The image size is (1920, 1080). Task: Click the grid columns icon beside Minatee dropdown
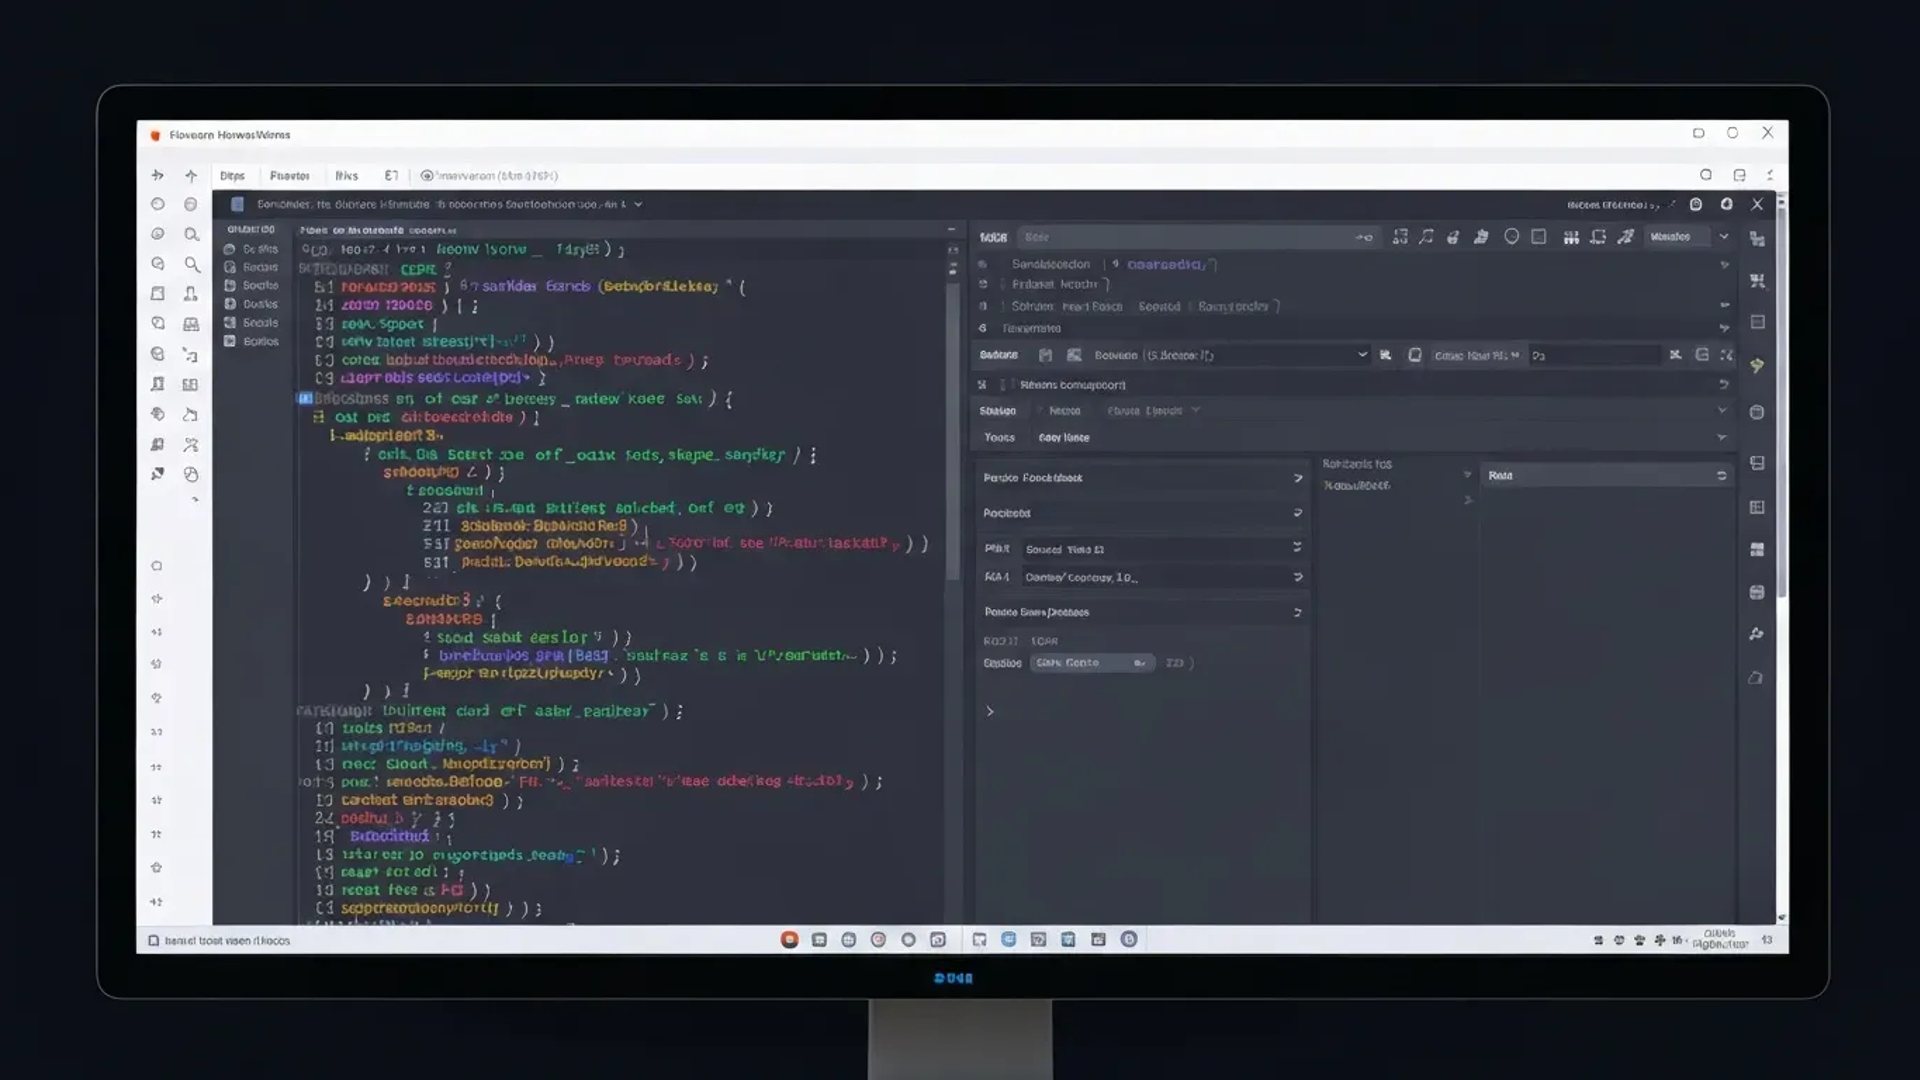click(1571, 237)
